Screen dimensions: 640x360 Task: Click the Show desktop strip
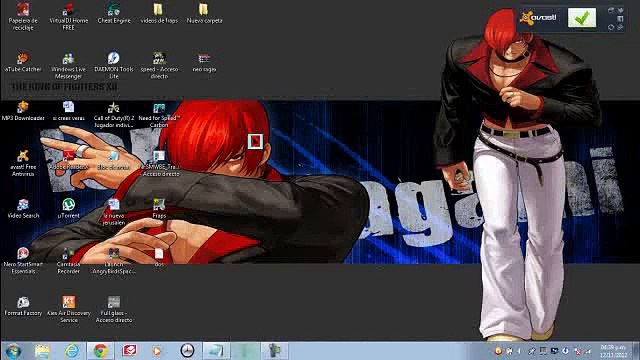coord(636,351)
